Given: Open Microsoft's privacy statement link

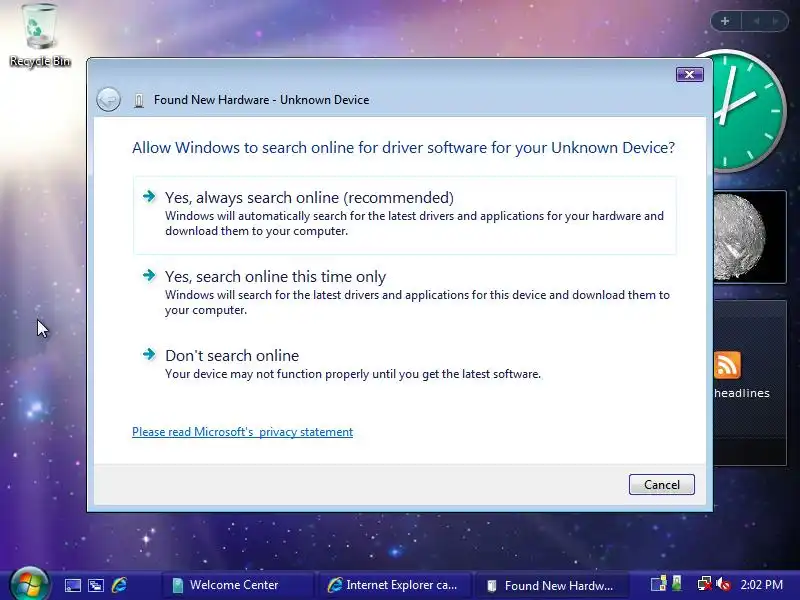Looking at the screenshot, I should coord(242,432).
